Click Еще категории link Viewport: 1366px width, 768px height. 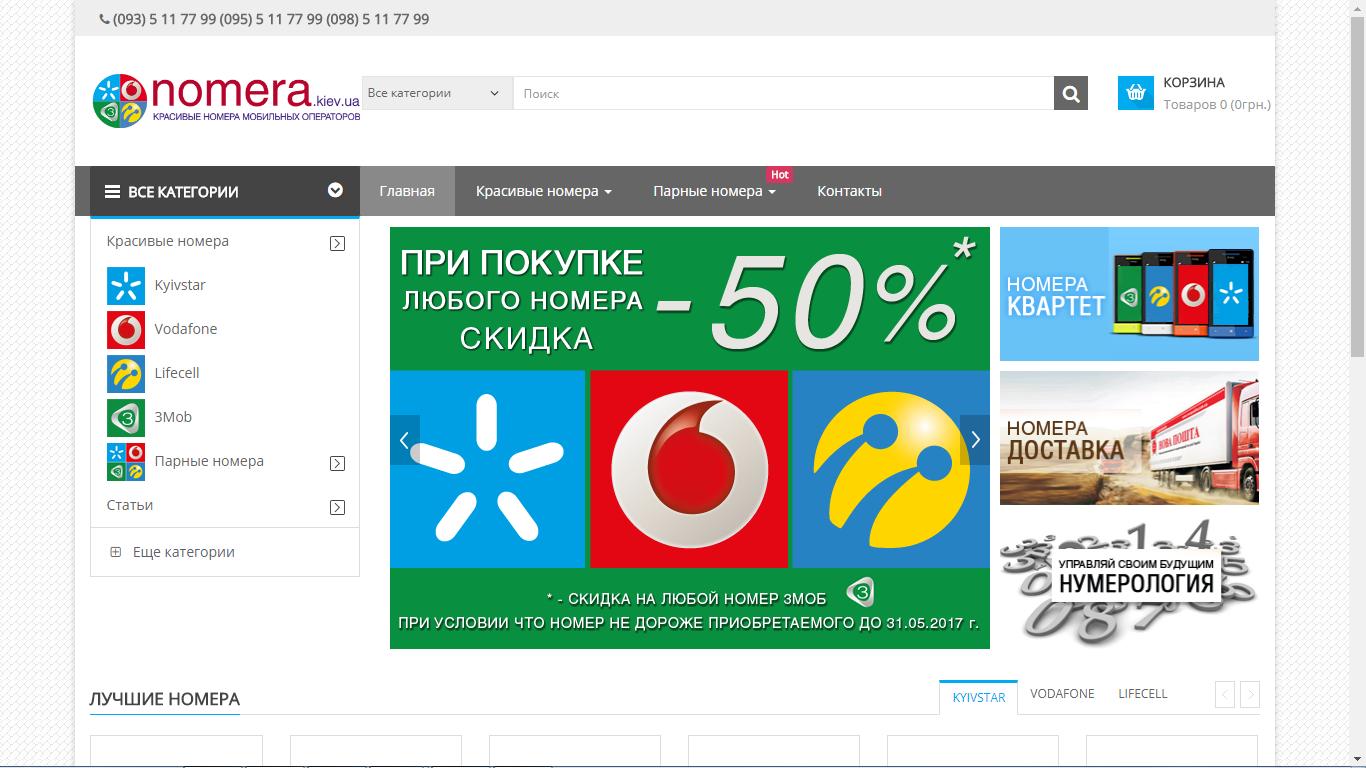184,552
